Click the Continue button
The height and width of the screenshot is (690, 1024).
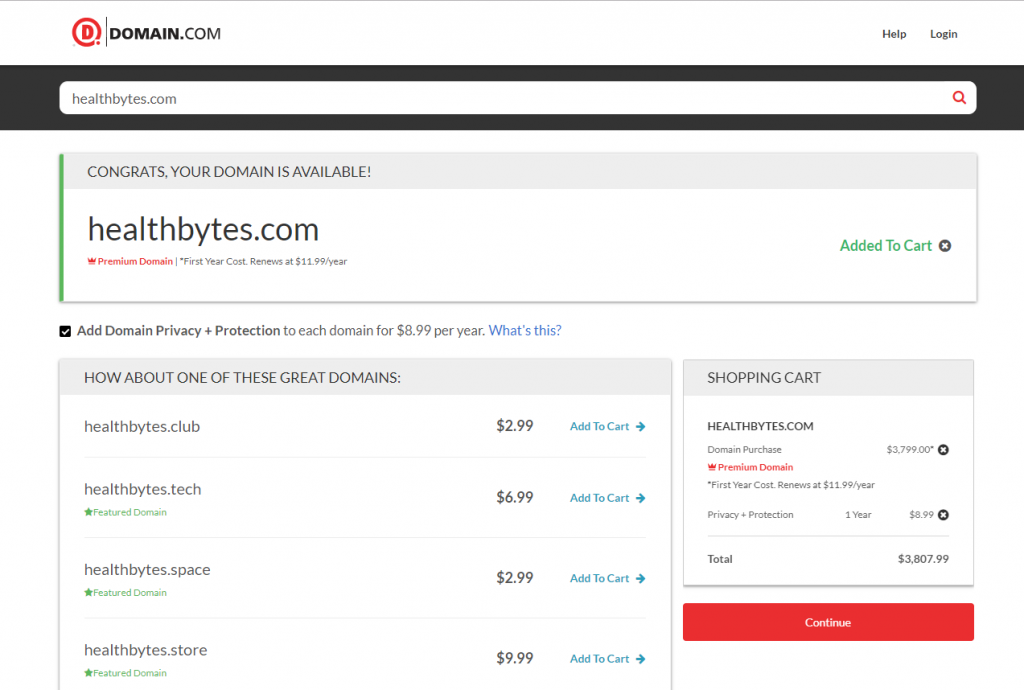[828, 622]
